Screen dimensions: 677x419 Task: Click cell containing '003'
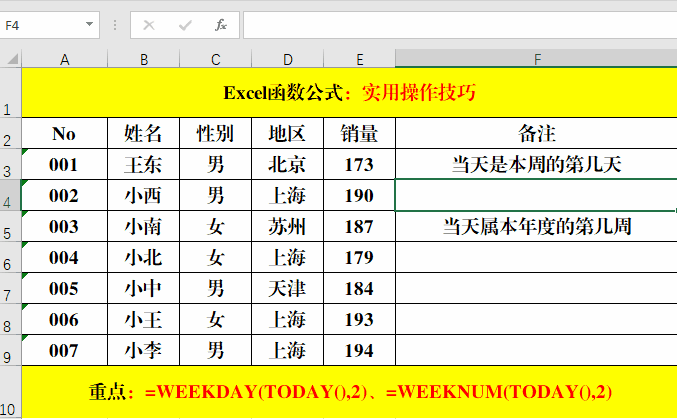tap(64, 226)
